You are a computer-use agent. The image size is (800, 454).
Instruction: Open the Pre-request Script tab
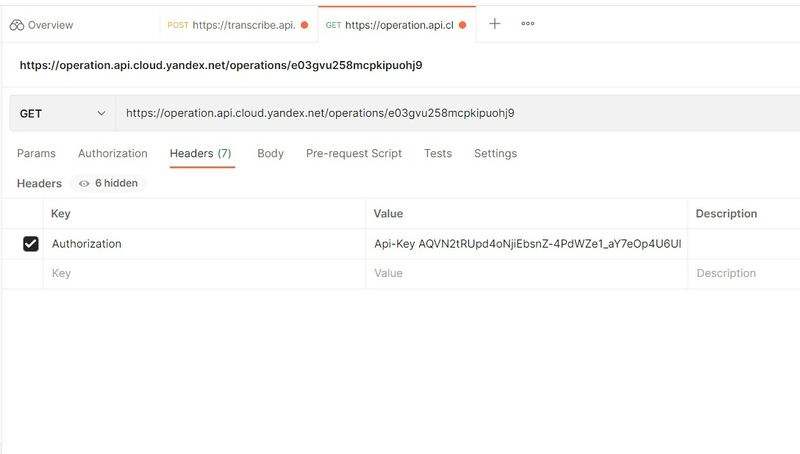(353, 154)
